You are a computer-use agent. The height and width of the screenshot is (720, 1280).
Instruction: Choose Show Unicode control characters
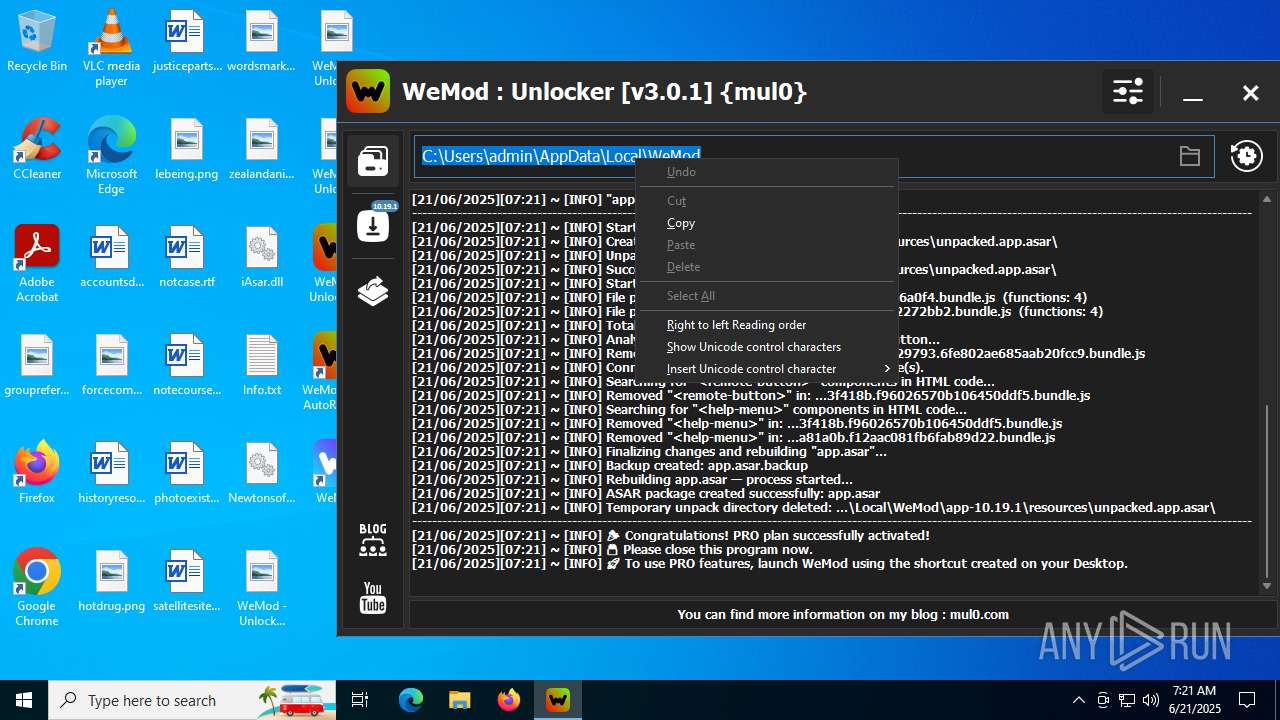767,347
